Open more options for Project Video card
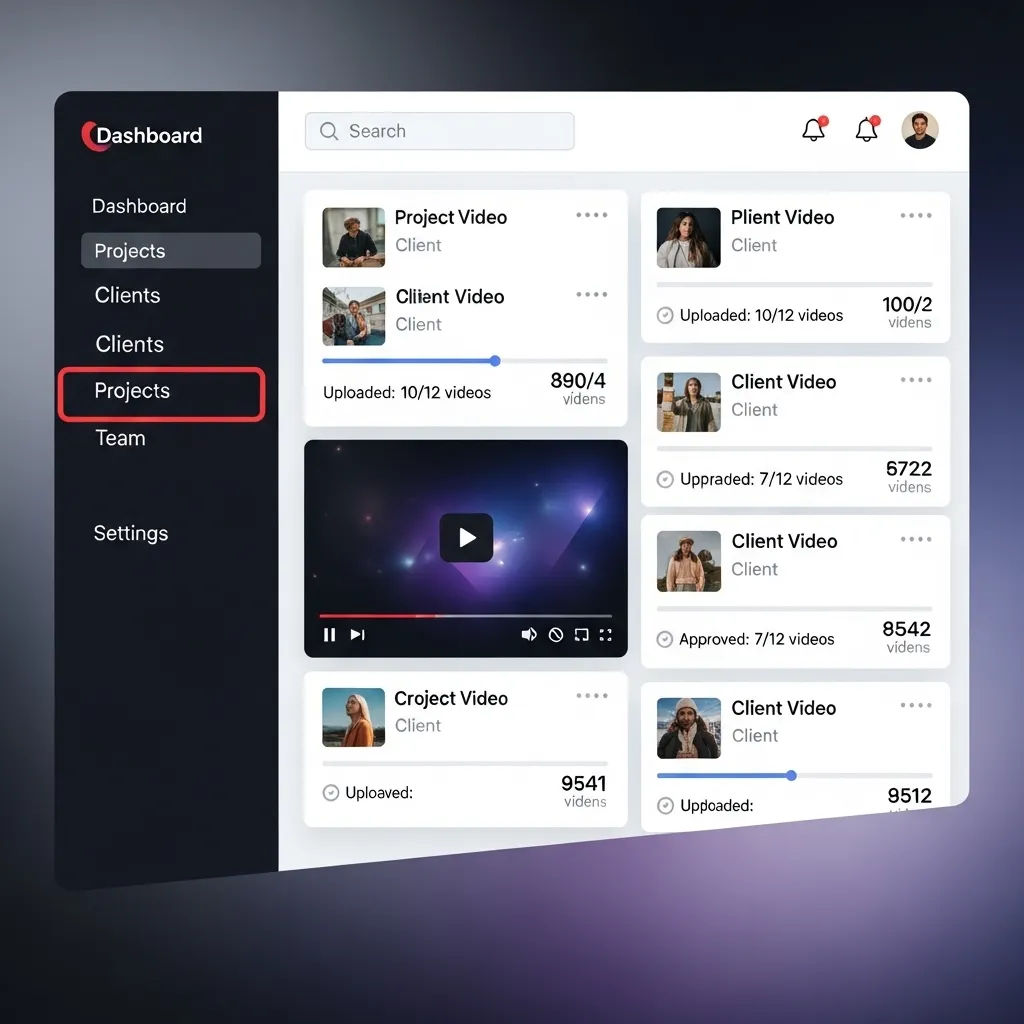Viewport: 1024px width, 1024px height. click(x=592, y=215)
